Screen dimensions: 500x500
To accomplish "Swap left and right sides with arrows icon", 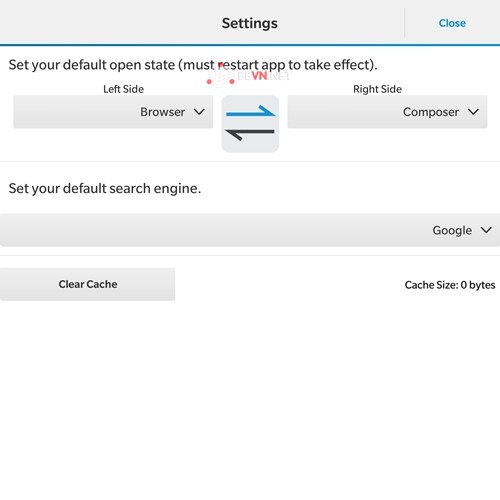I will click(x=250, y=124).
